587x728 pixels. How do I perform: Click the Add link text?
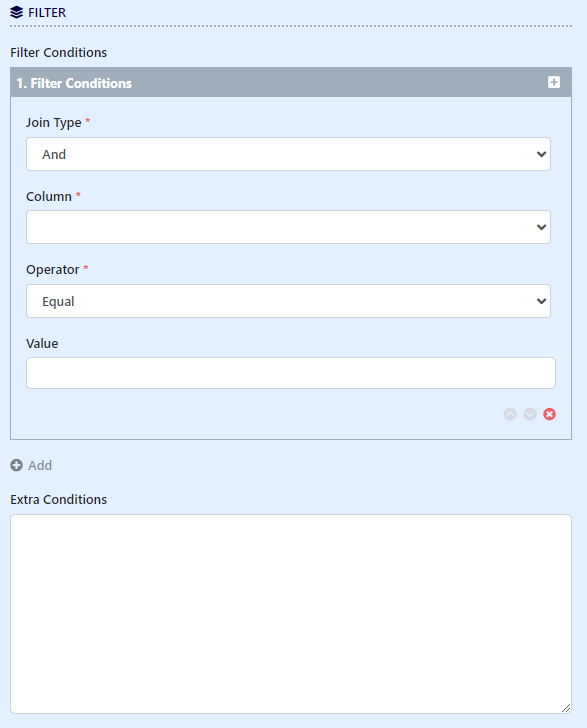click(40, 465)
